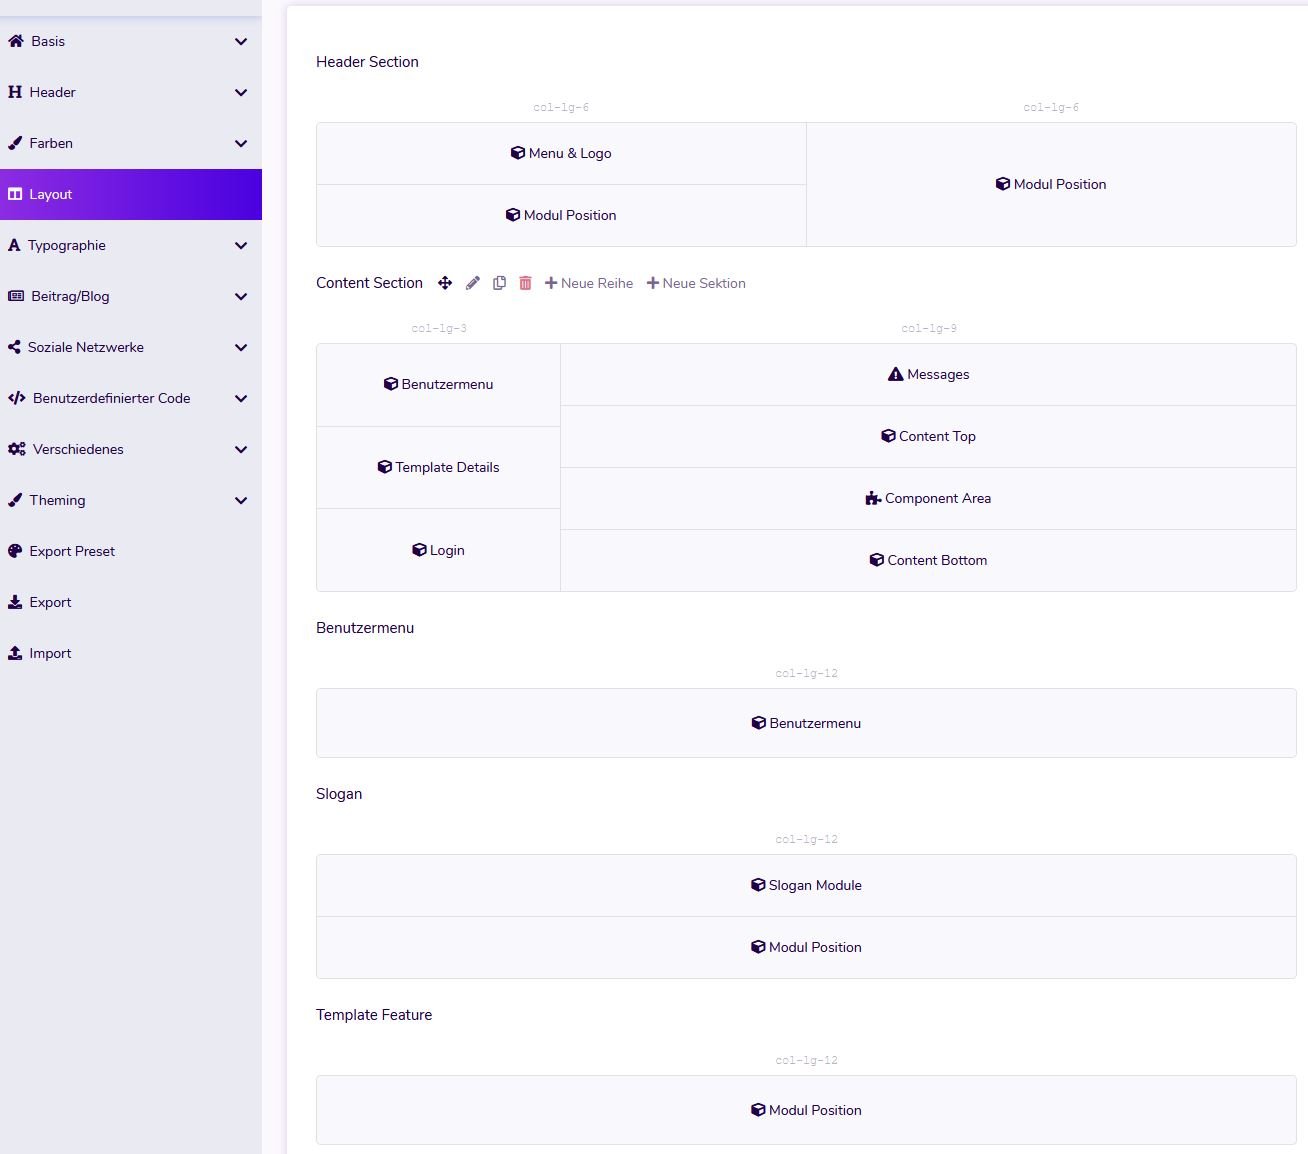The width and height of the screenshot is (1308, 1154).
Task: Open the Beitrag/Blog sidebar entry
Action: tap(70, 296)
